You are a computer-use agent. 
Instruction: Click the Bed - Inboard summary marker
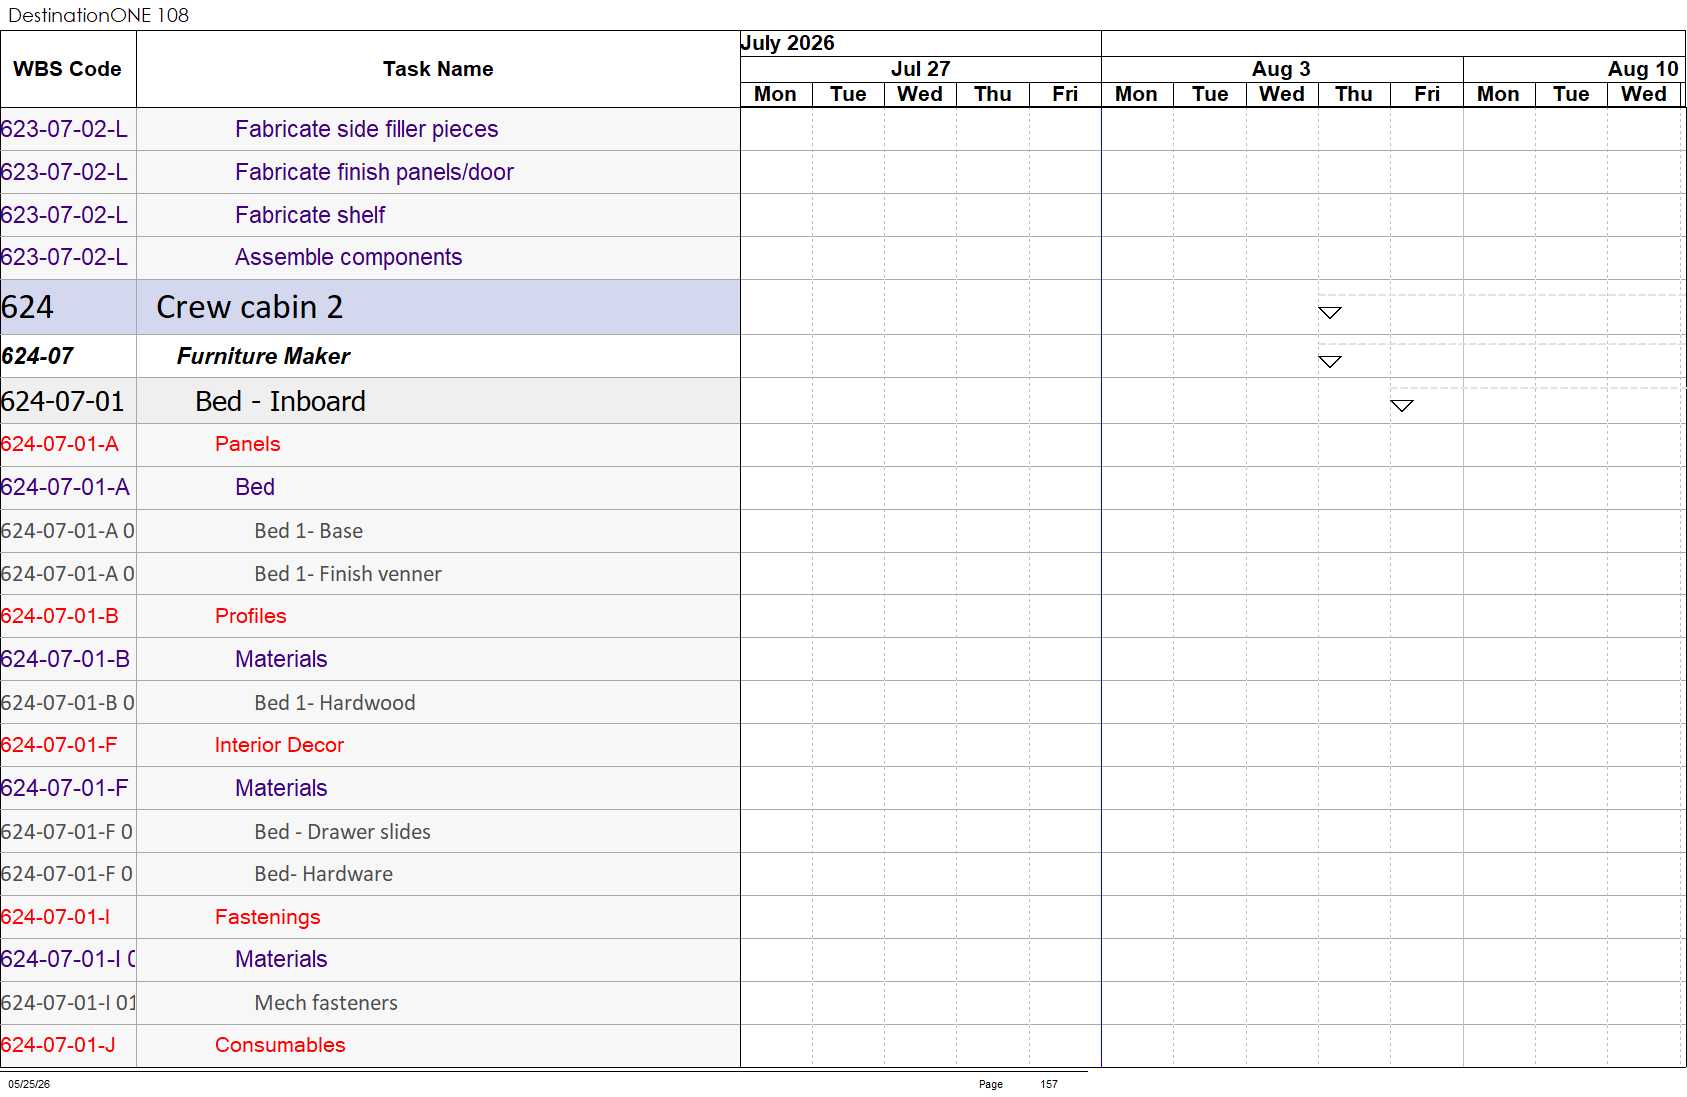1401,406
